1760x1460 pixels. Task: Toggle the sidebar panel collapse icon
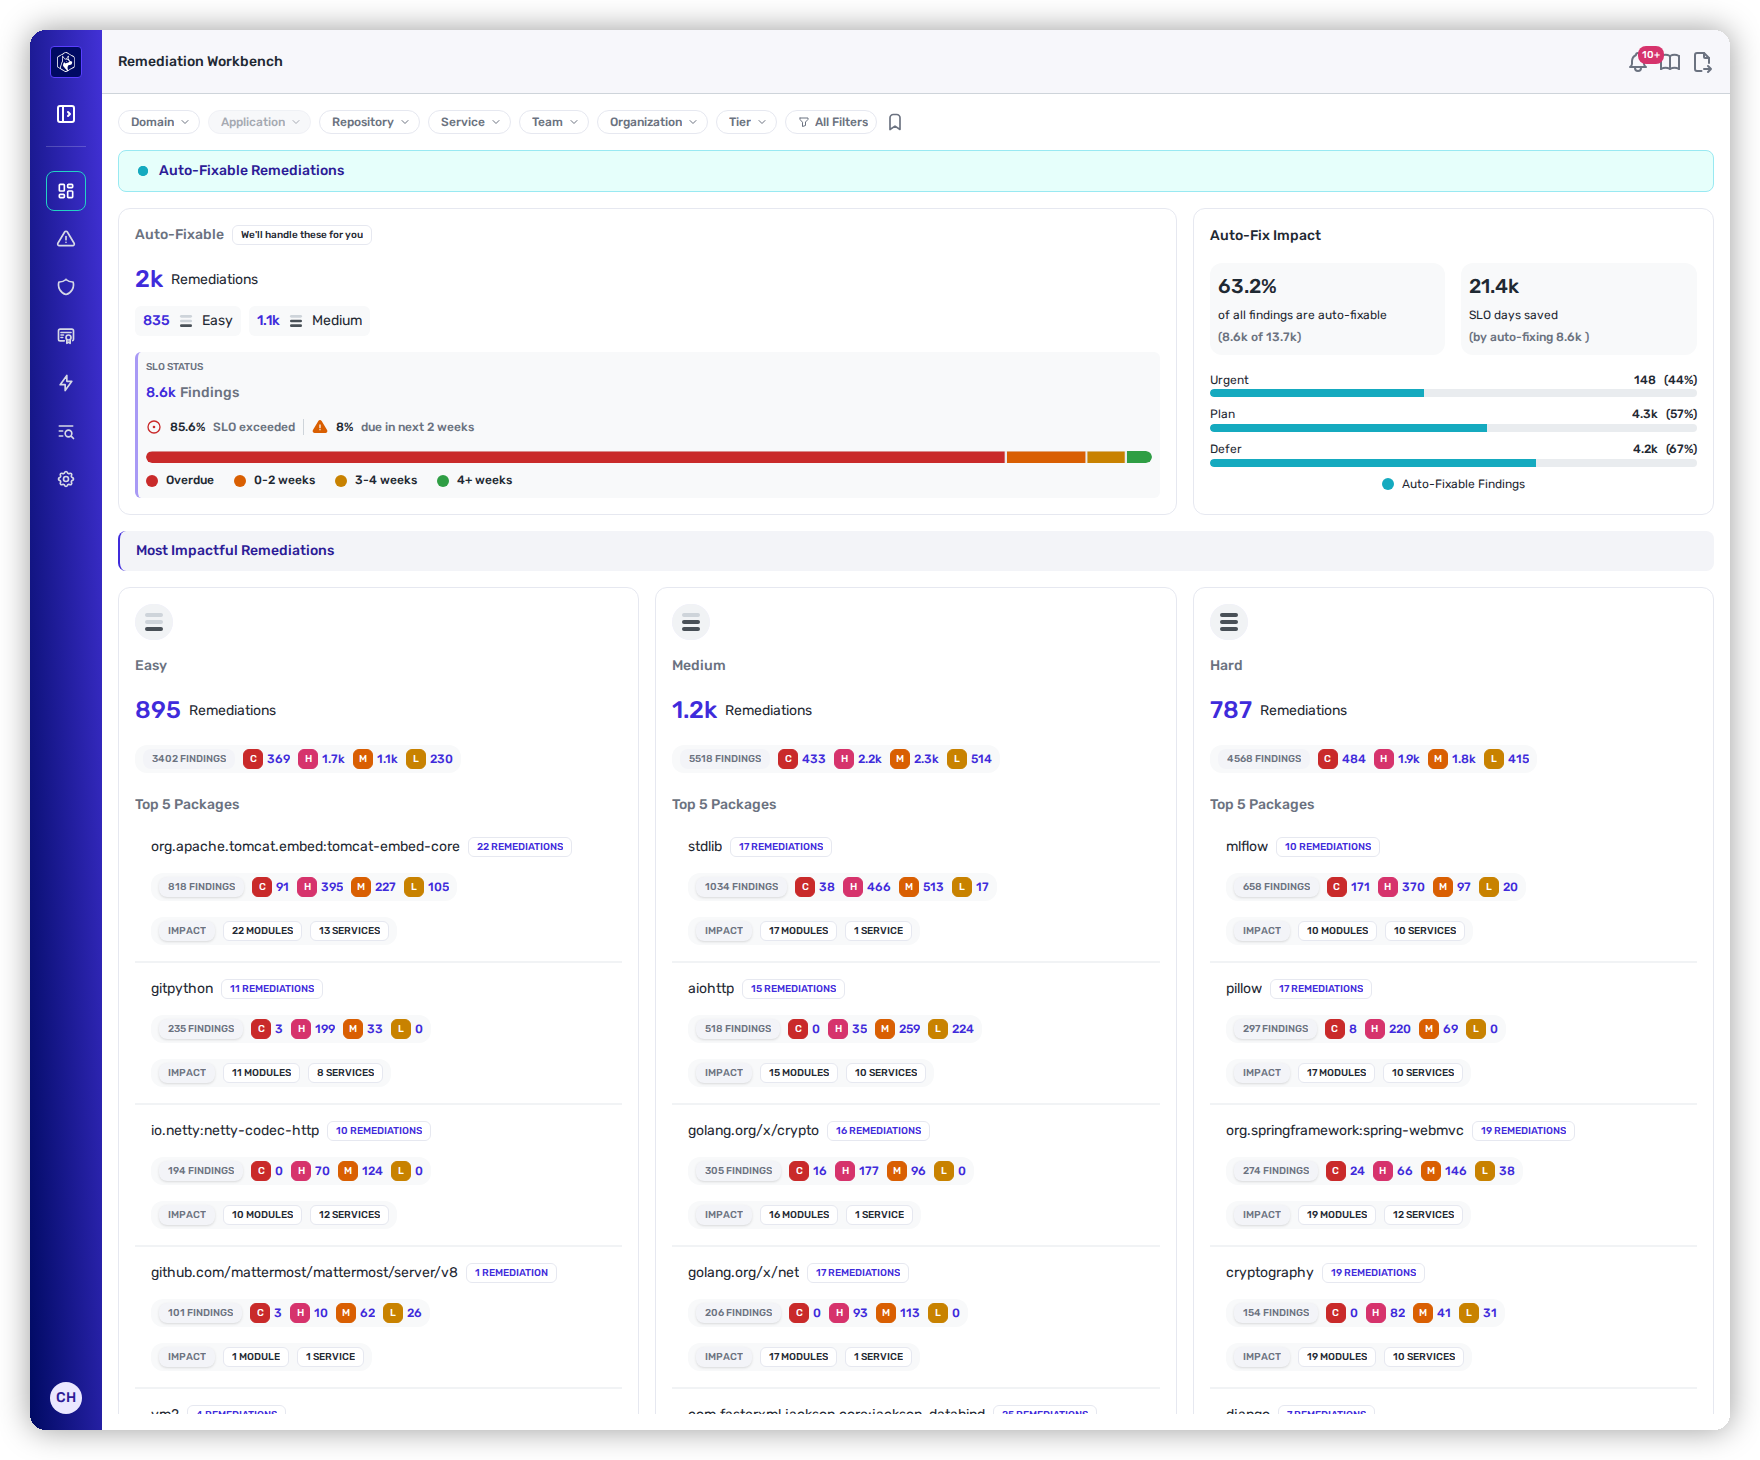pos(66,114)
